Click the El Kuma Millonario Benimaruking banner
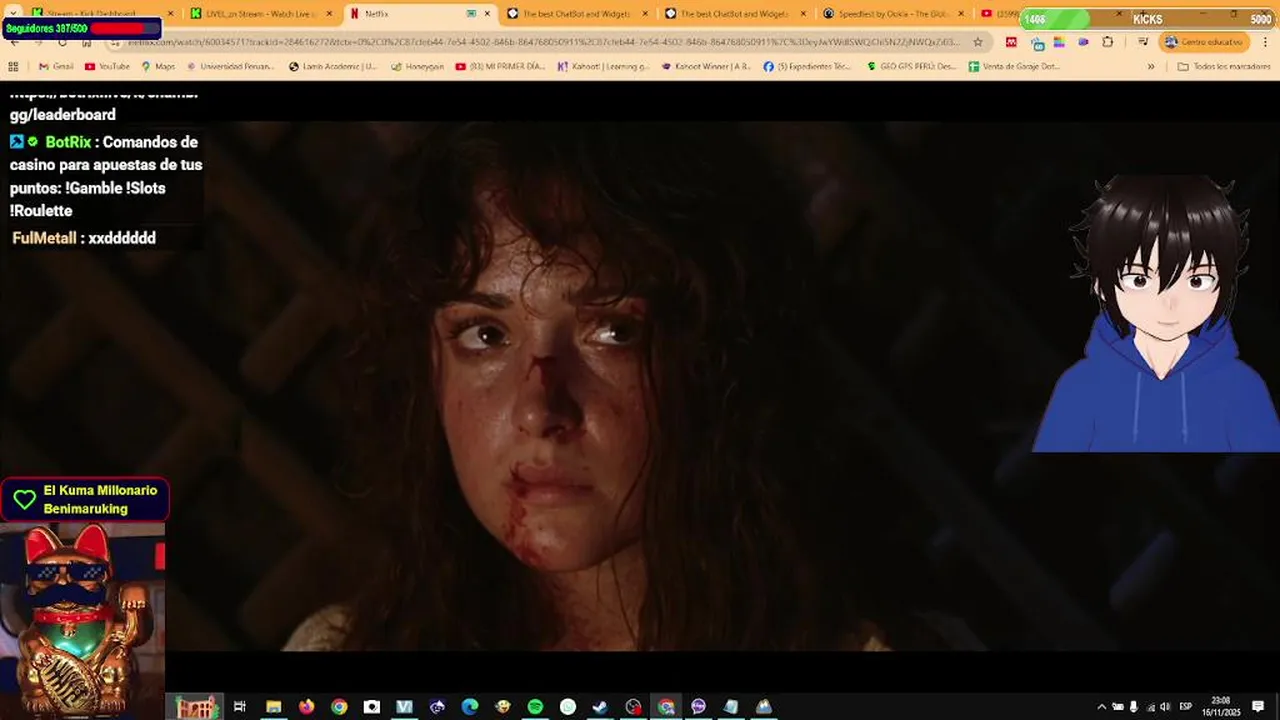Screen dimensions: 1280x720 pyautogui.click(x=85, y=499)
